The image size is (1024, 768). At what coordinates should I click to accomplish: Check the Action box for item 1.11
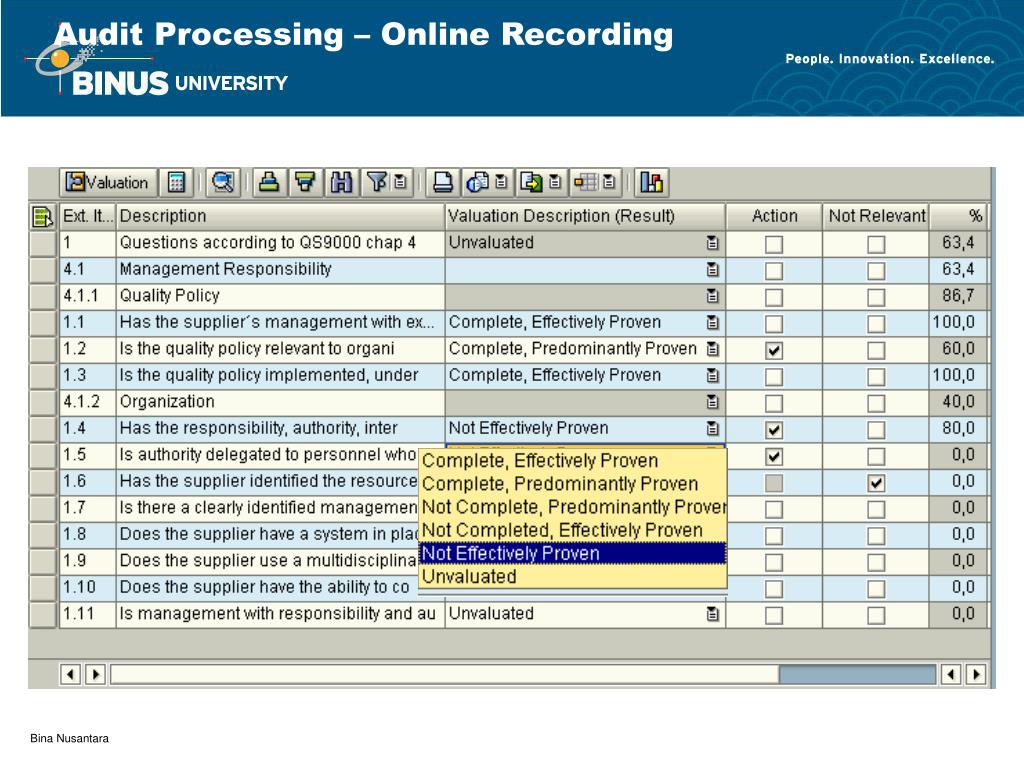[774, 615]
